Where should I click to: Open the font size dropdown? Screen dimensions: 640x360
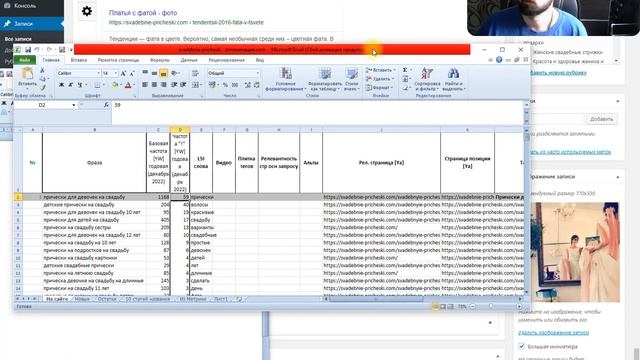[116, 73]
